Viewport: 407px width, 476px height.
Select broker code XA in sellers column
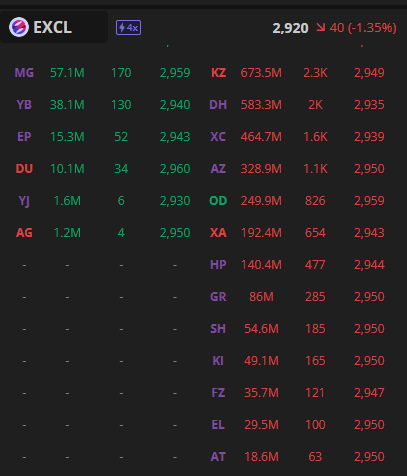tap(218, 233)
